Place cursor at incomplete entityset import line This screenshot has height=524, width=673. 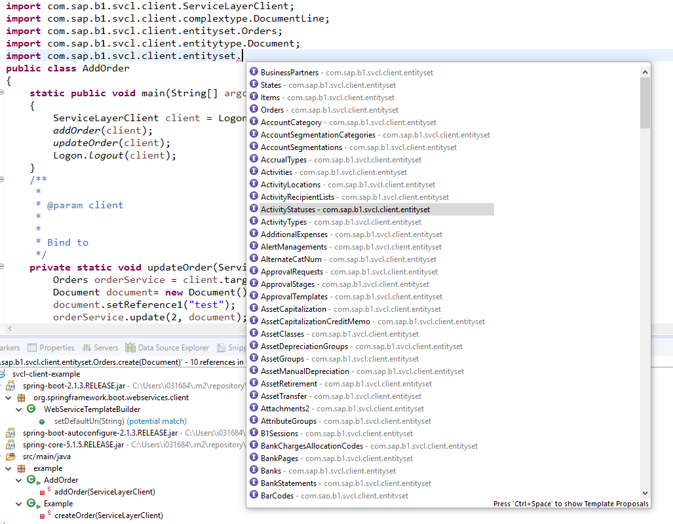(x=243, y=56)
